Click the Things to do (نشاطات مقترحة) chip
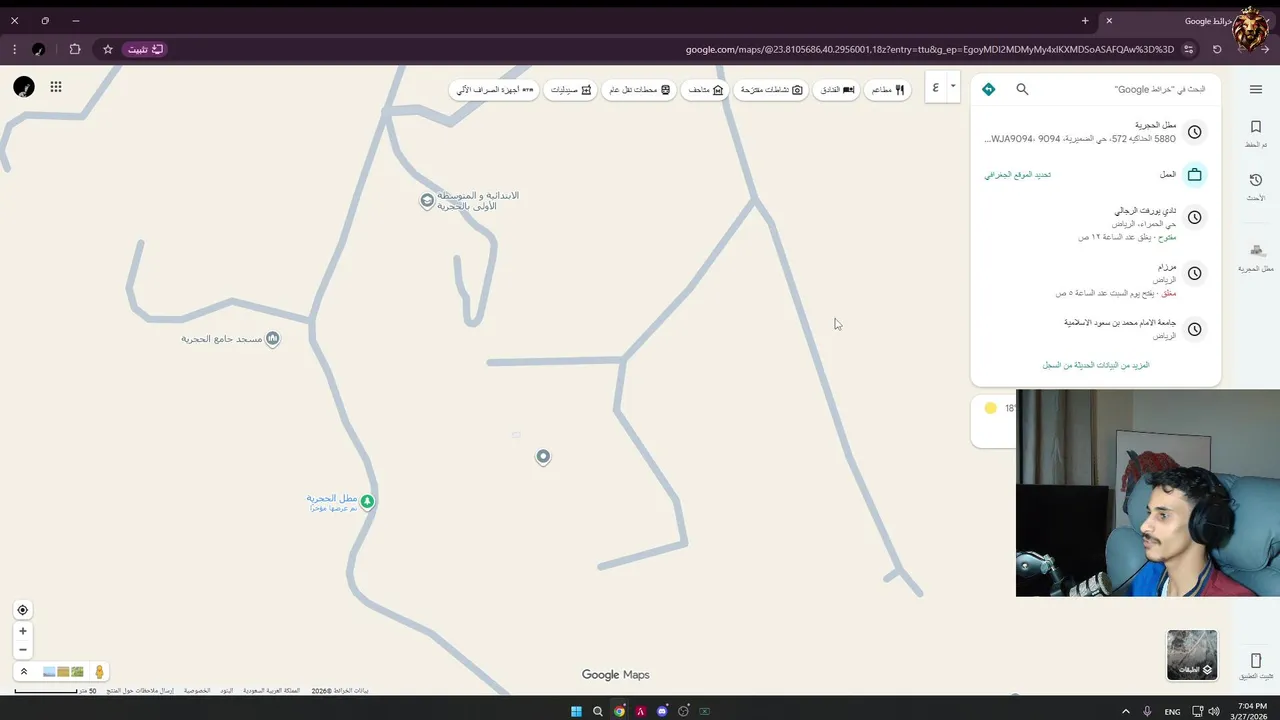 coord(771,90)
